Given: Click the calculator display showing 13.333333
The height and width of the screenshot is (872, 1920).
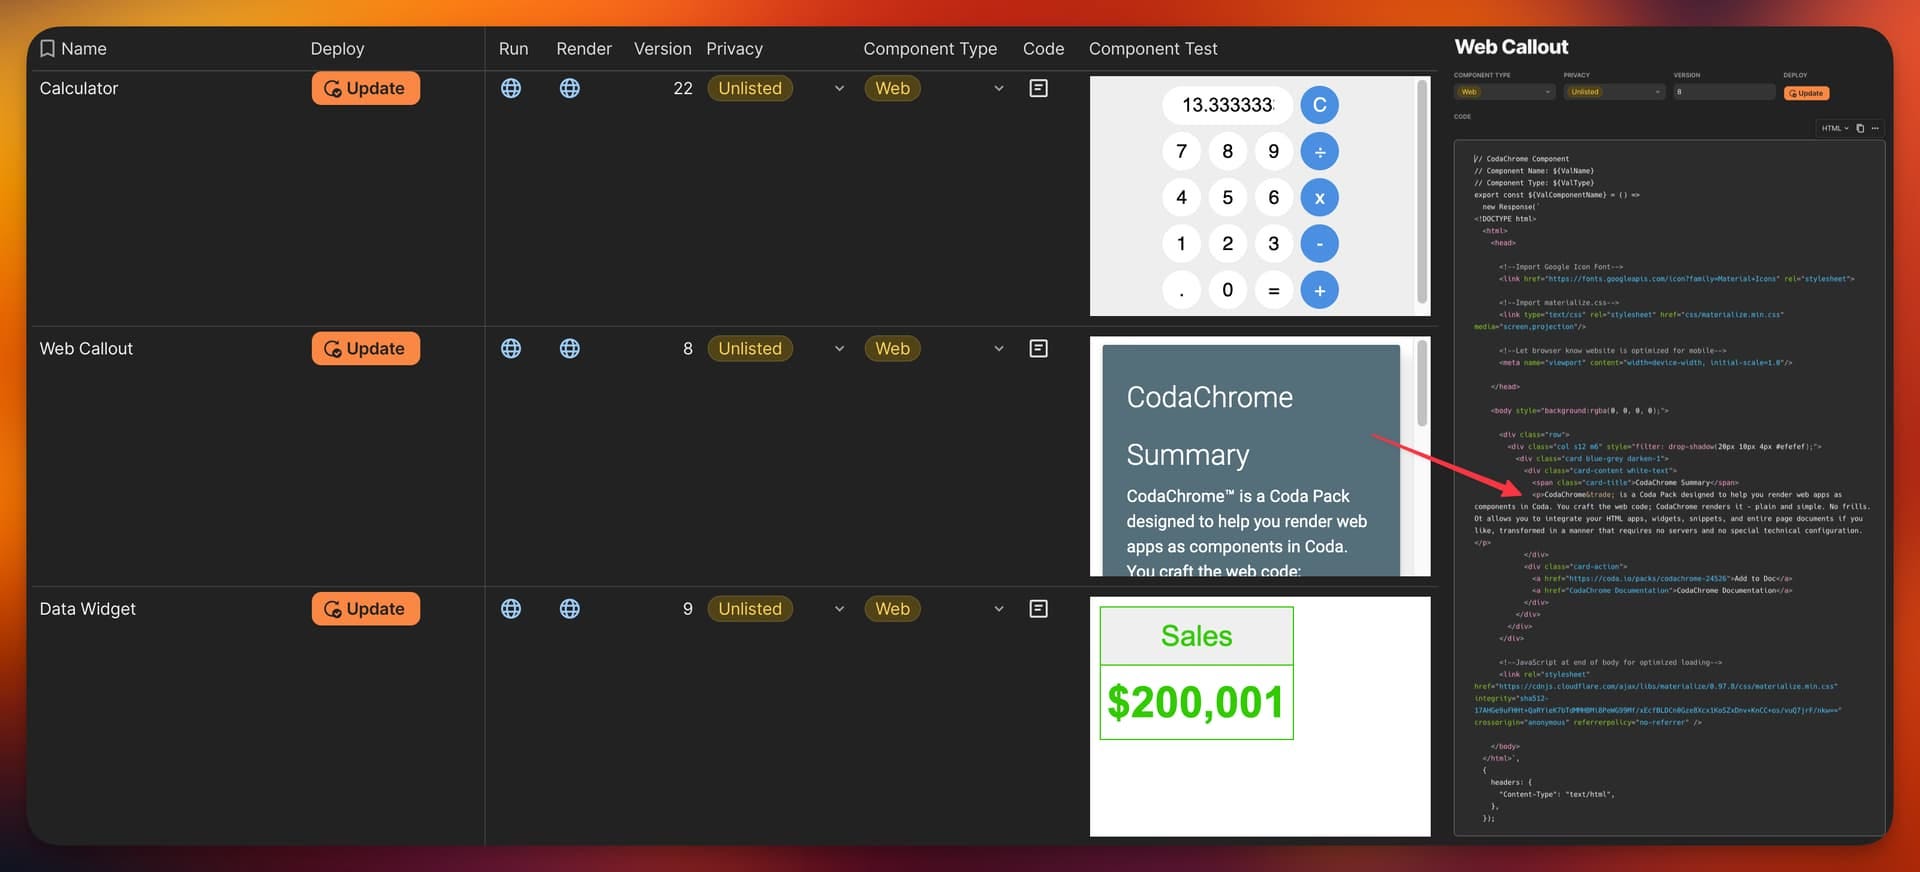Looking at the screenshot, I should pyautogui.click(x=1228, y=105).
